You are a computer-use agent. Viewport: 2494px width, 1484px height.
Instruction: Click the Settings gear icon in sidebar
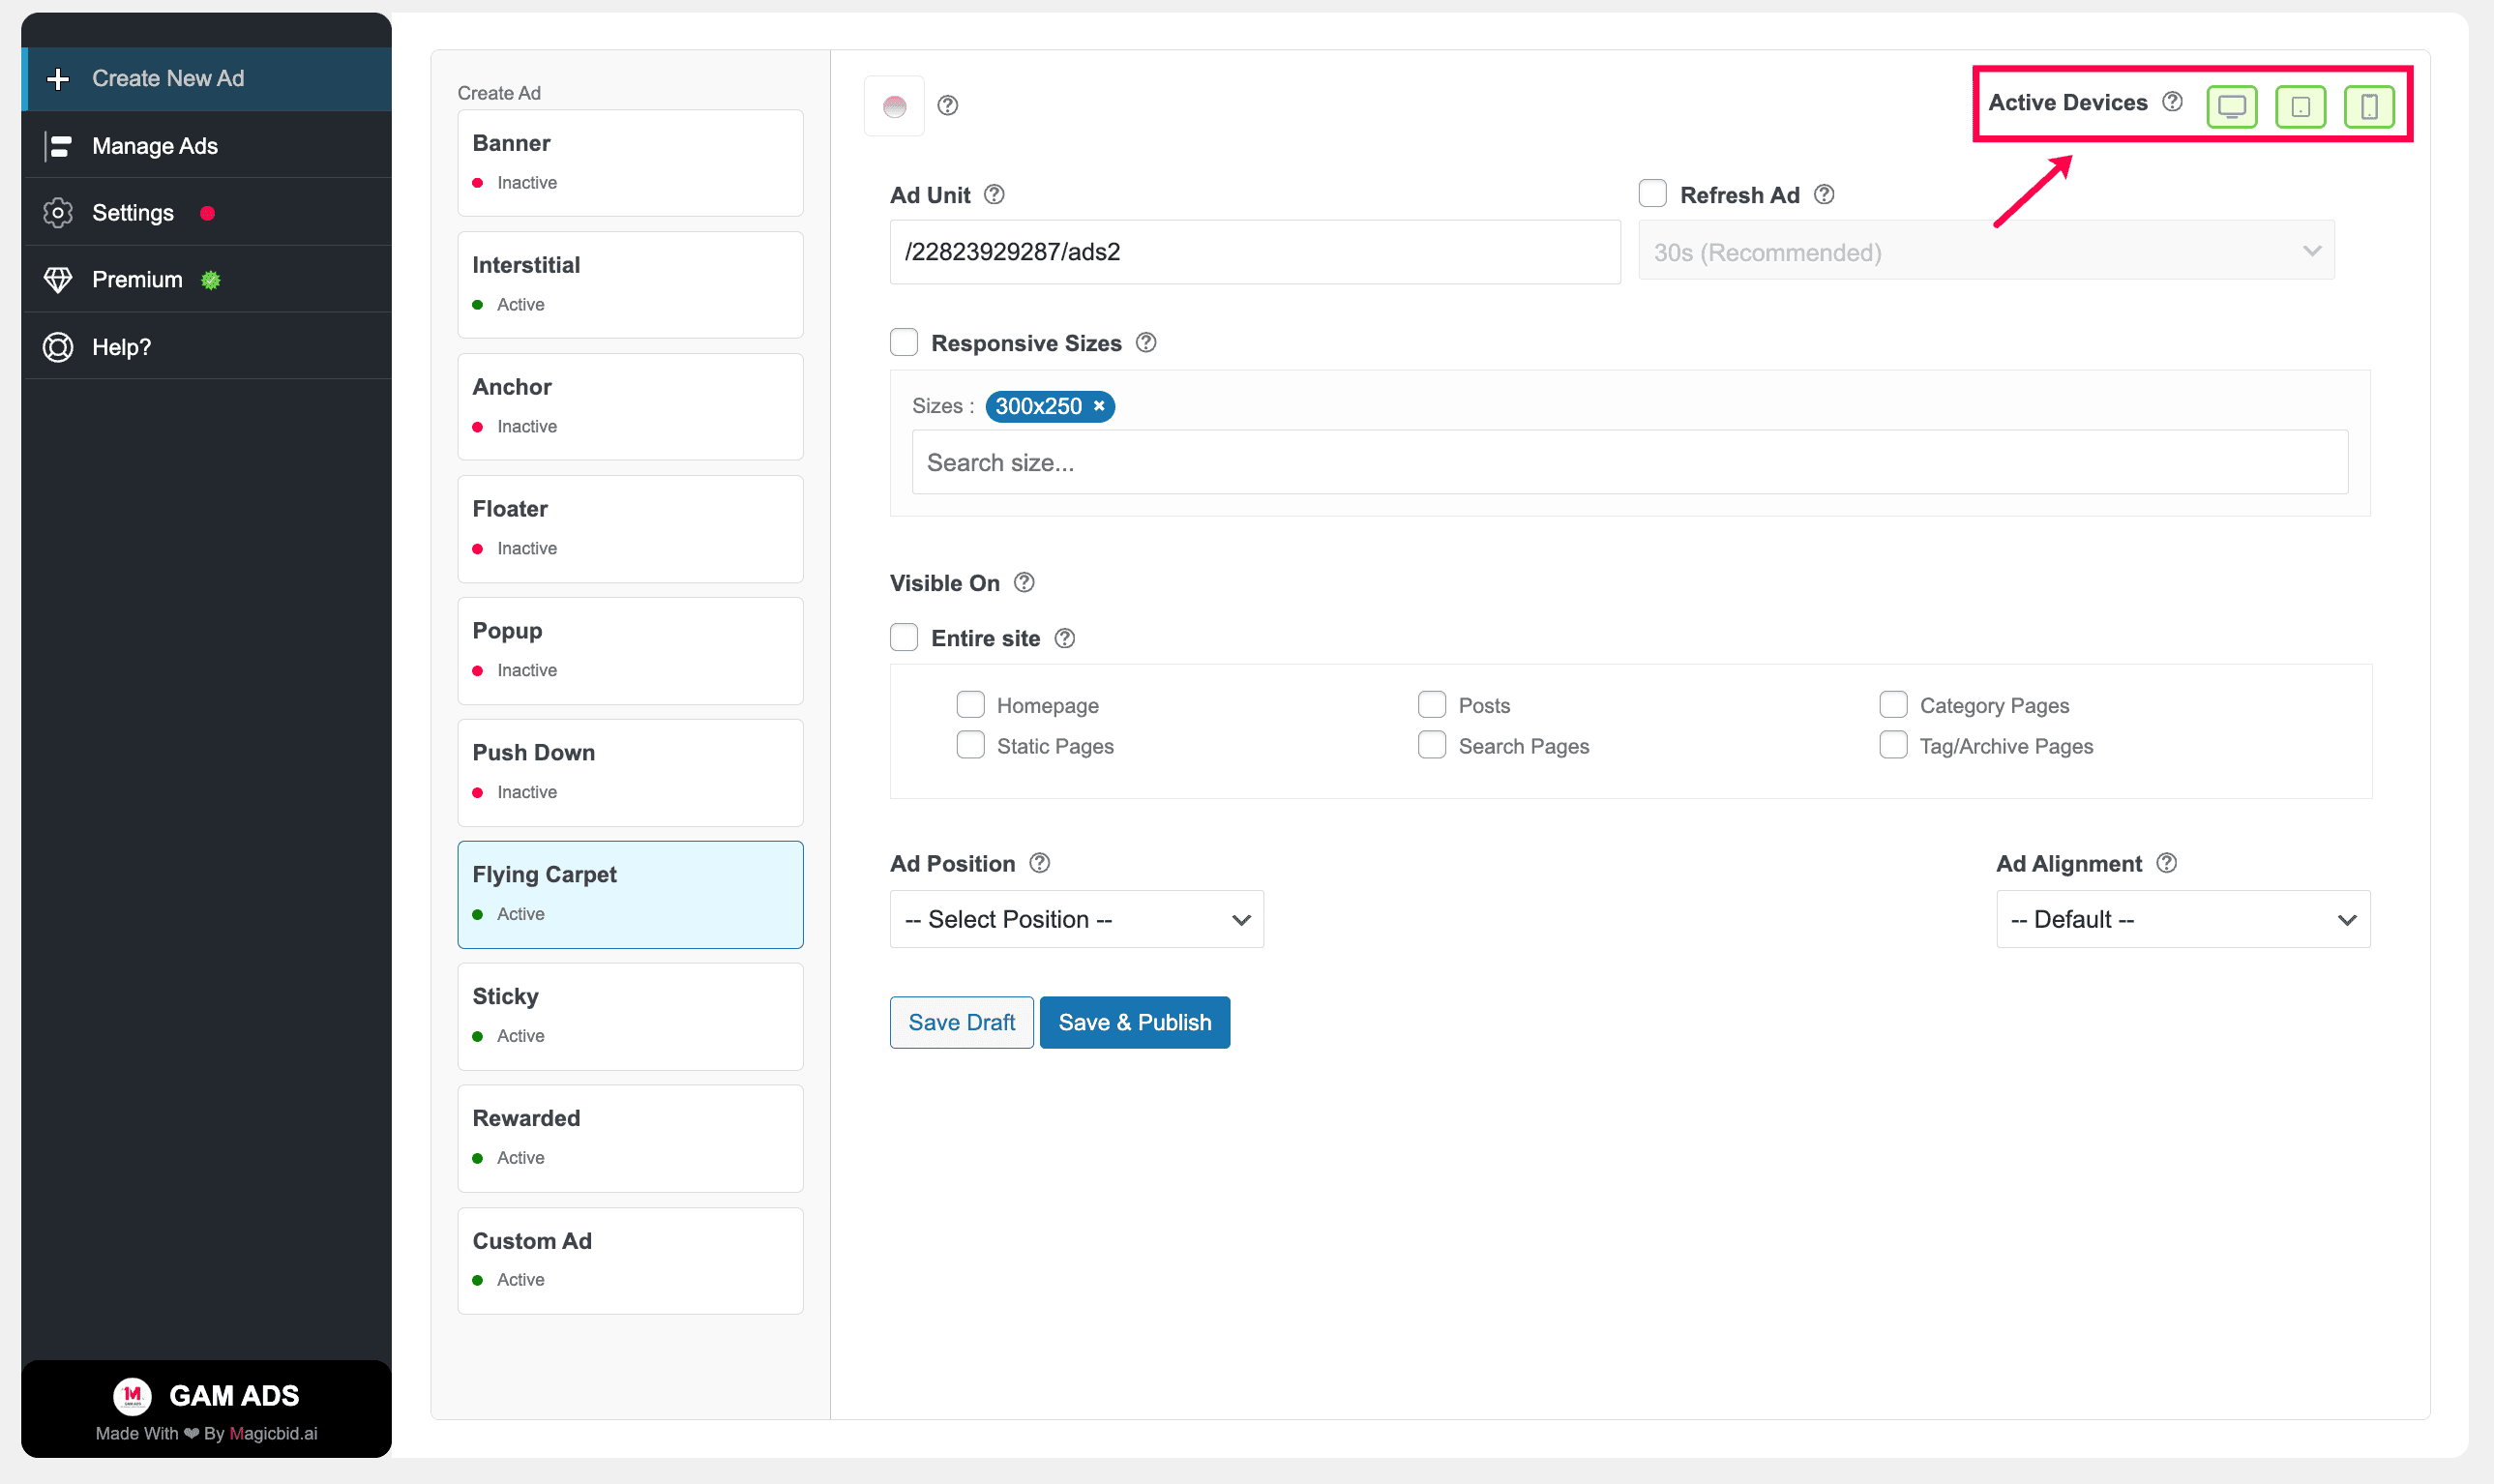[x=58, y=213]
